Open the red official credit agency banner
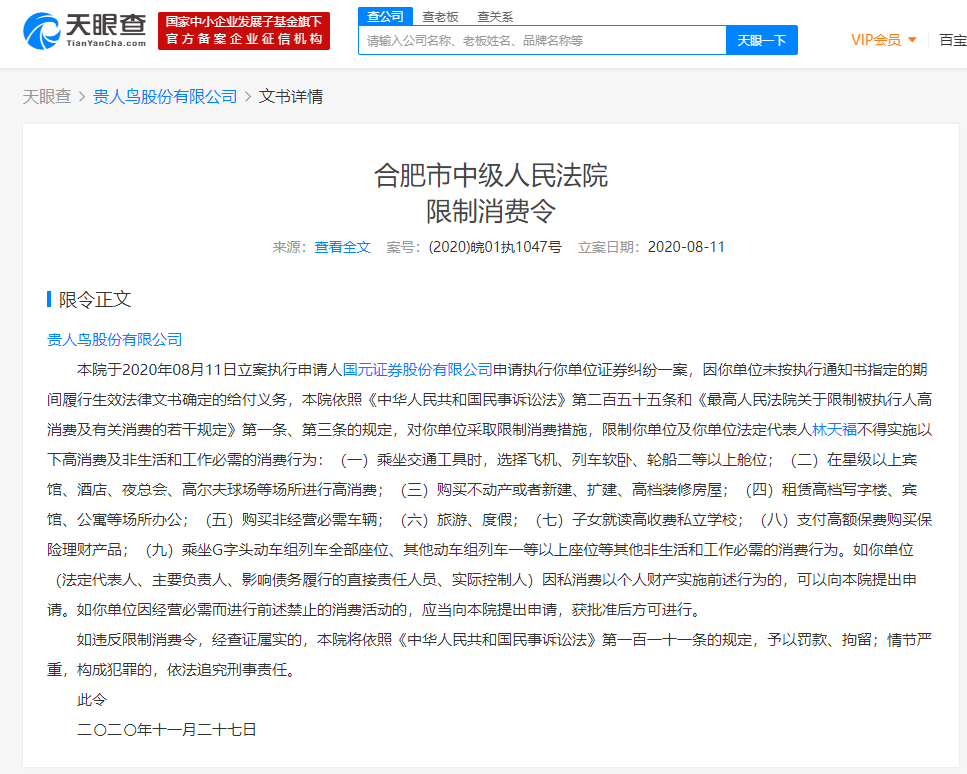Screen dimensions: 967x774 pyautogui.click(x=244, y=31)
